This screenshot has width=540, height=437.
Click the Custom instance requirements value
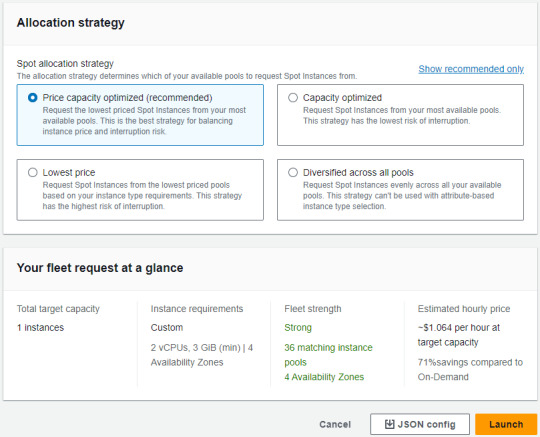[167, 327]
